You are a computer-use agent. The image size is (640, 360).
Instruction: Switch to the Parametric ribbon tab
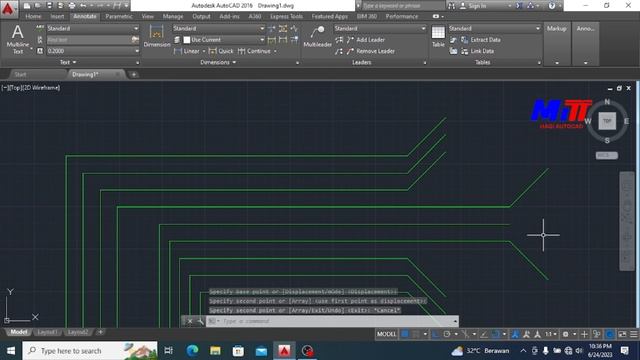(x=119, y=16)
